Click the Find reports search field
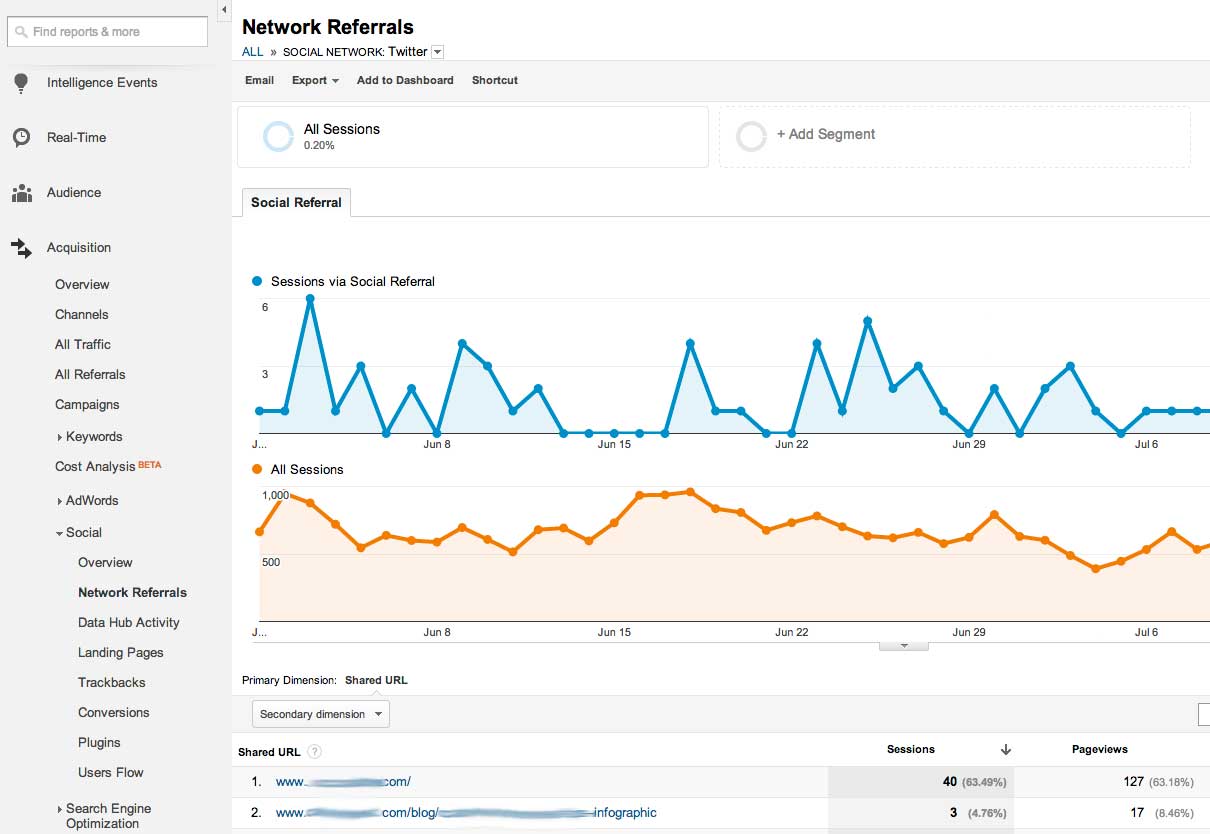This screenshot has width=1210, height=834. [107, 32]
